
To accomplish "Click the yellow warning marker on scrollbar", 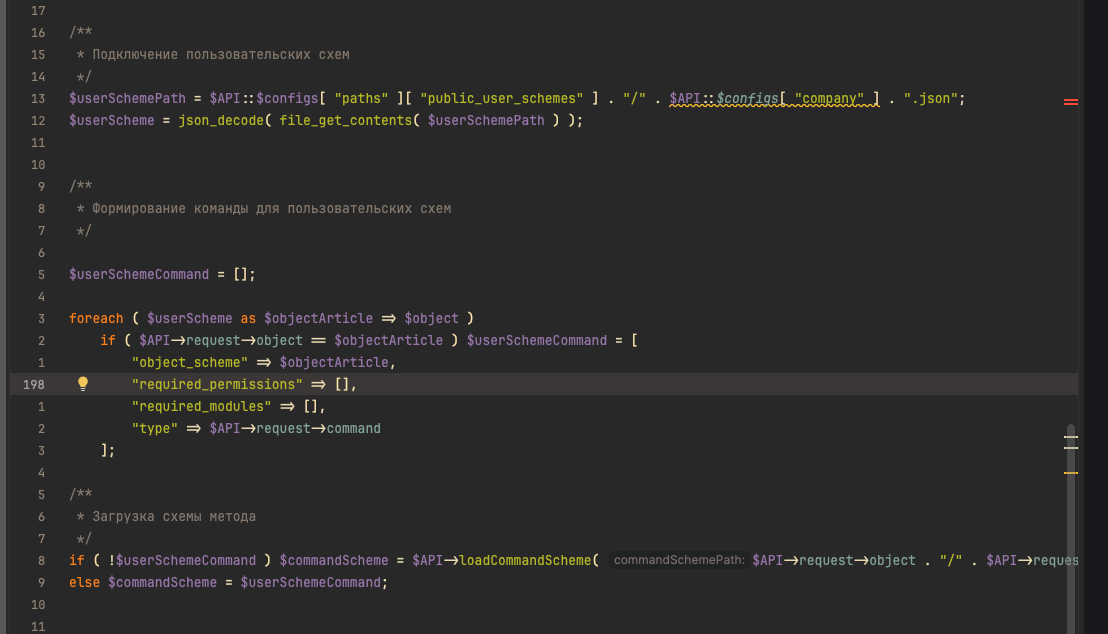I will point(1070,472).
